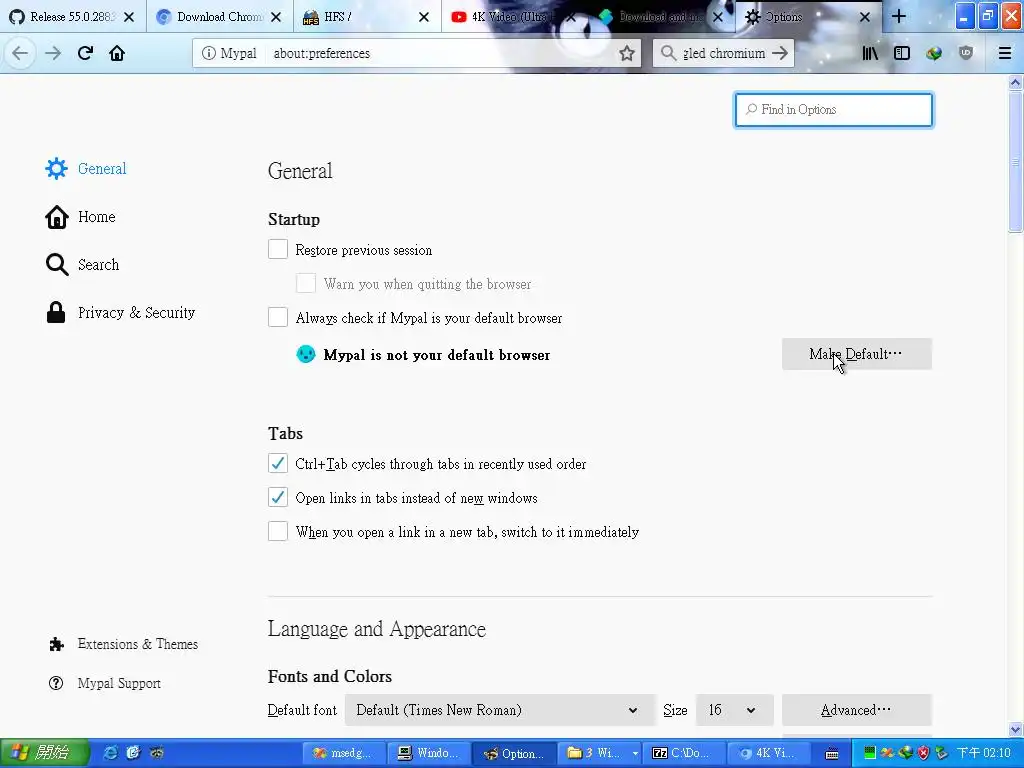
Task: Open Advanced fonts settings button
Action: pyautogui.click(x=857, y=710)
